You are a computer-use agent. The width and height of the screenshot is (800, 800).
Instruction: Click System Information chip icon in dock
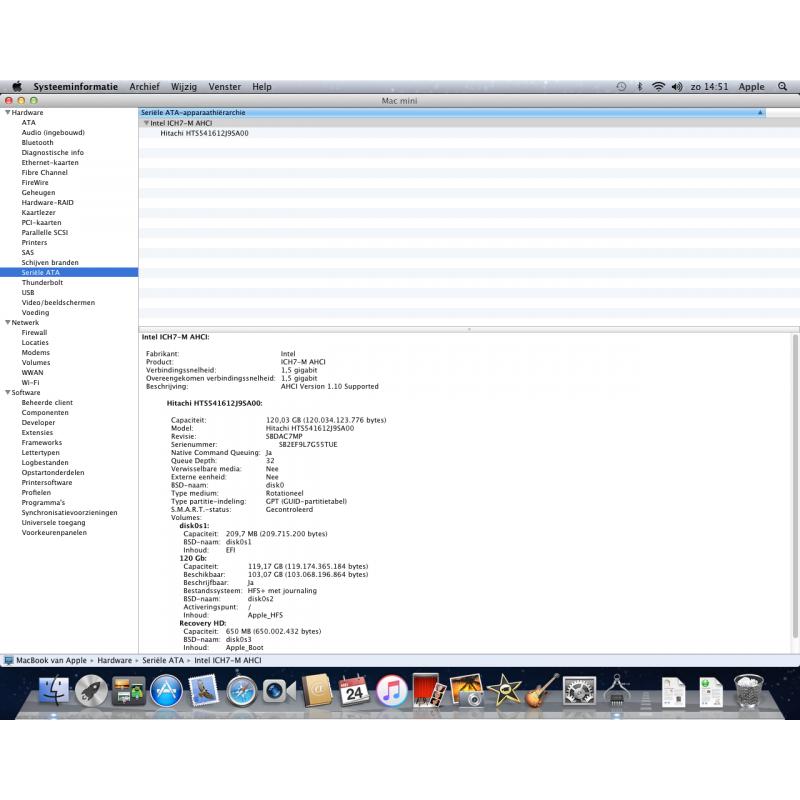click(x=617, y=691)
